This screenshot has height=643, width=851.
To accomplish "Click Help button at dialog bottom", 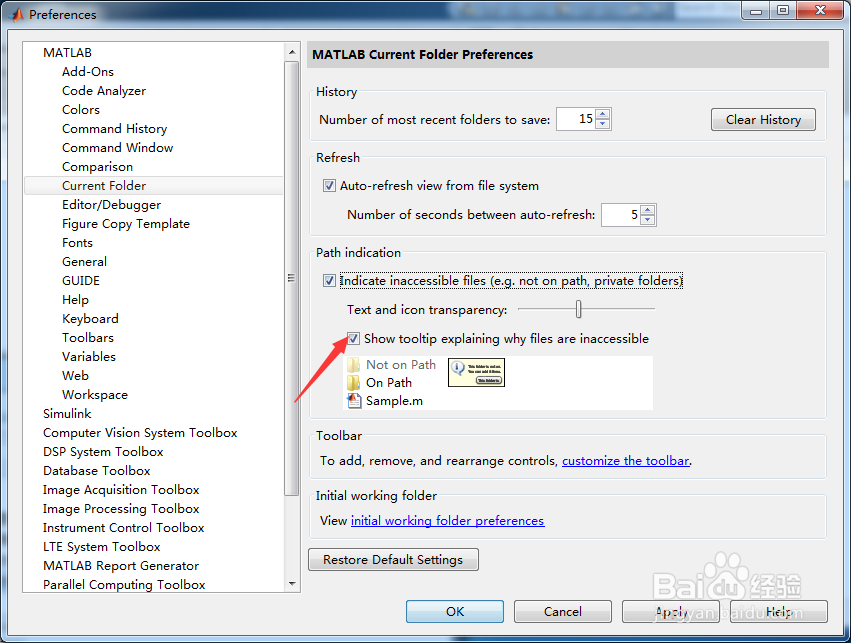I will coord(779,612).
